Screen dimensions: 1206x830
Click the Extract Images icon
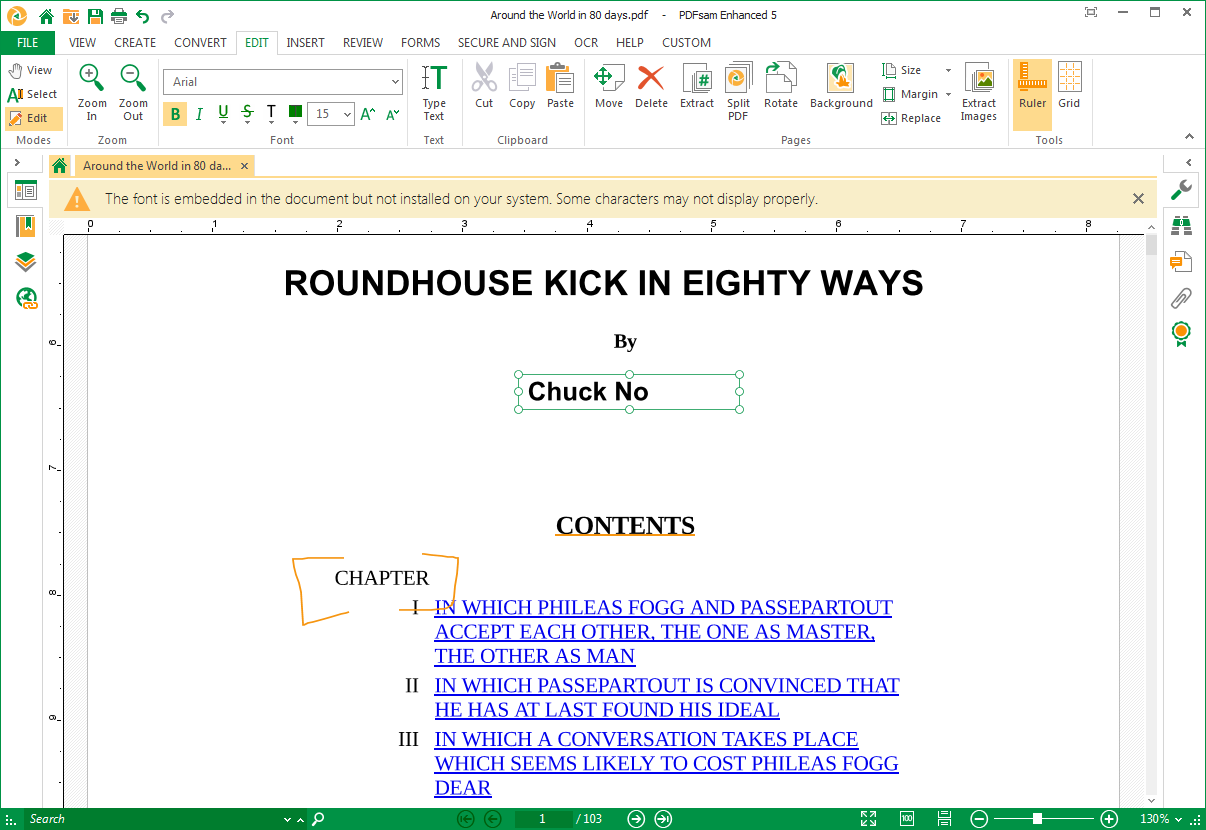tap(979, 93)
